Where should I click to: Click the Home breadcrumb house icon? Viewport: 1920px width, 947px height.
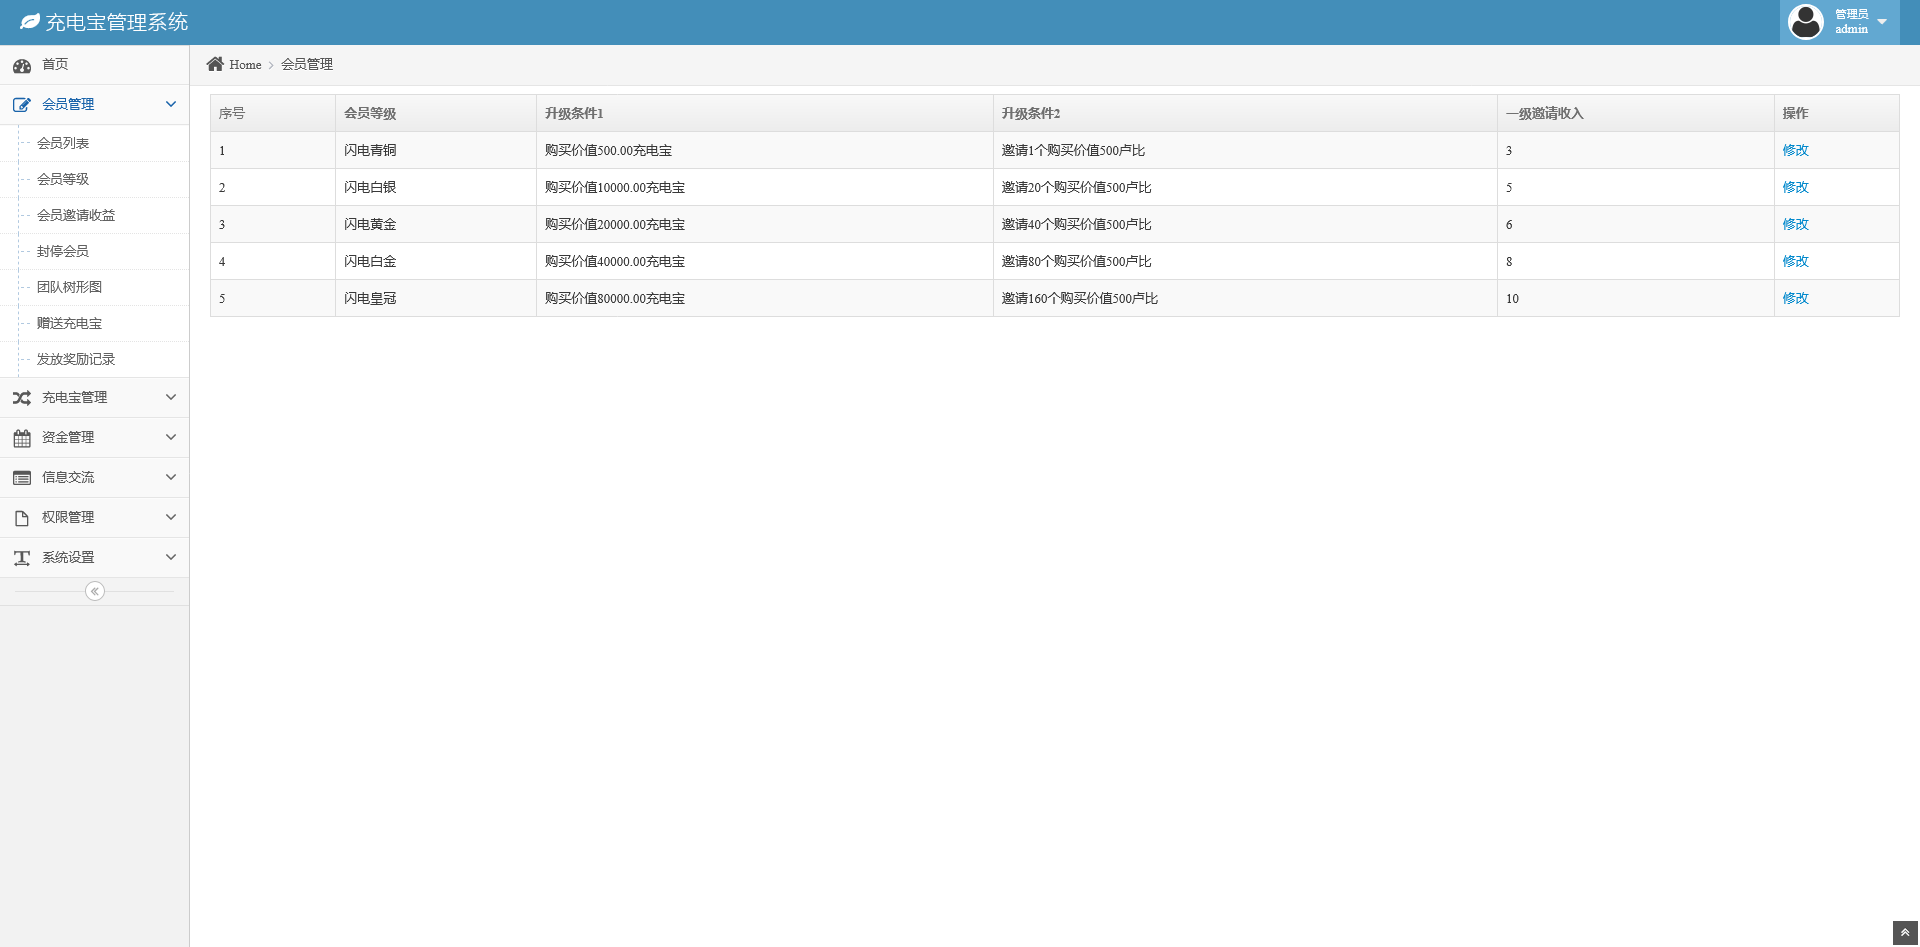[x=215, y=64]
